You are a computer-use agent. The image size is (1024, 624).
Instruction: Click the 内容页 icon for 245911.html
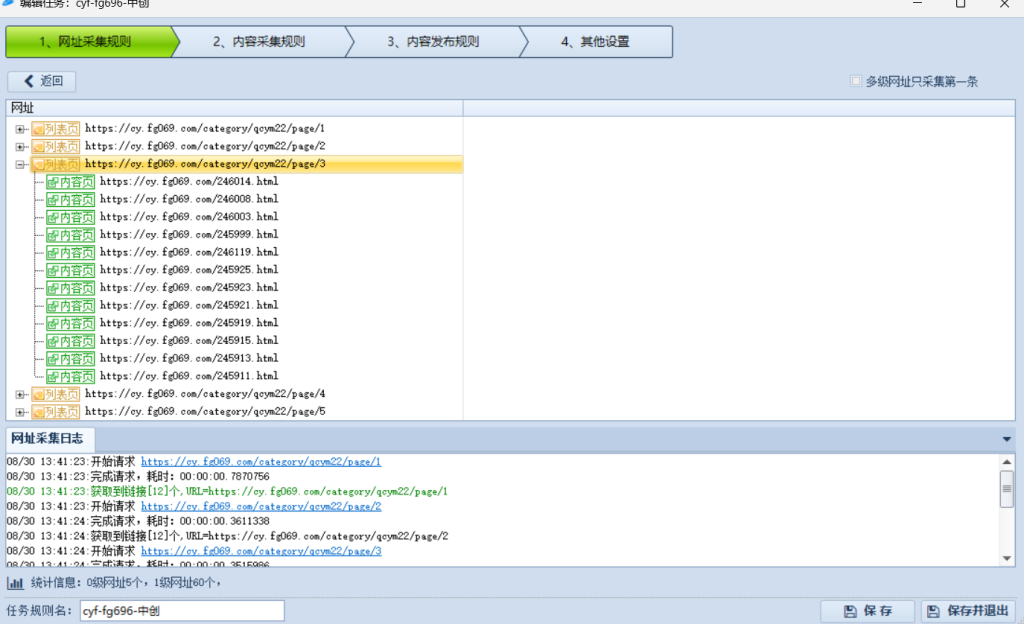70,376
